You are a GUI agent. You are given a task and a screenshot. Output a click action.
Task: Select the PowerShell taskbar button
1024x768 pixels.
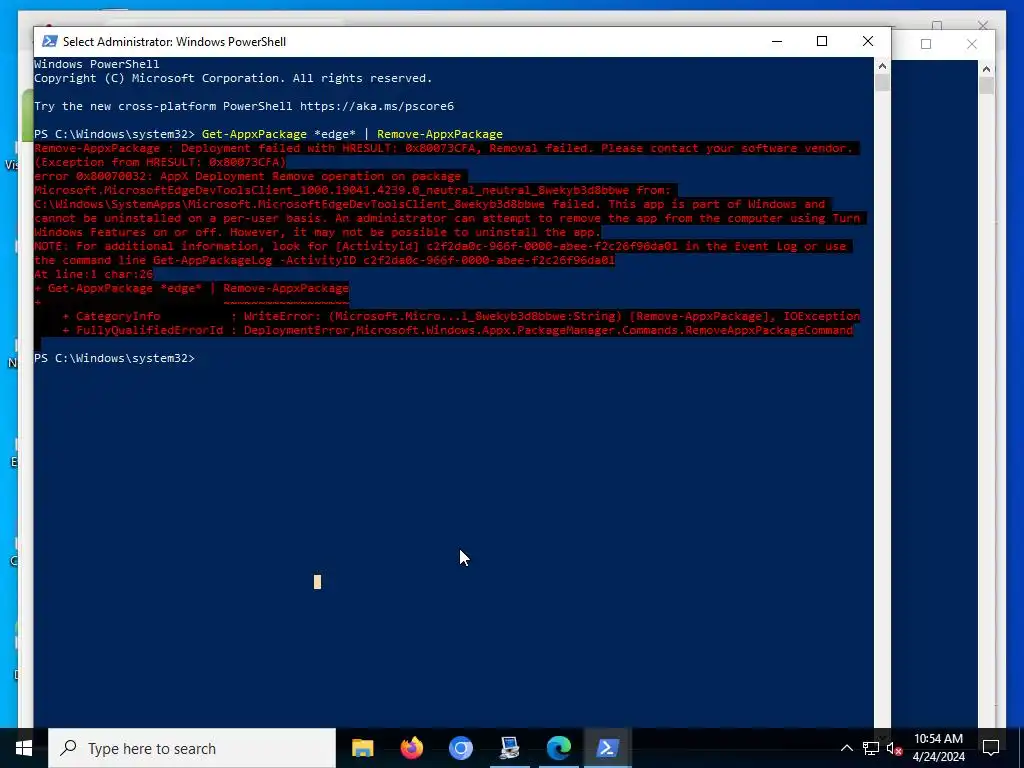point(607,748)
